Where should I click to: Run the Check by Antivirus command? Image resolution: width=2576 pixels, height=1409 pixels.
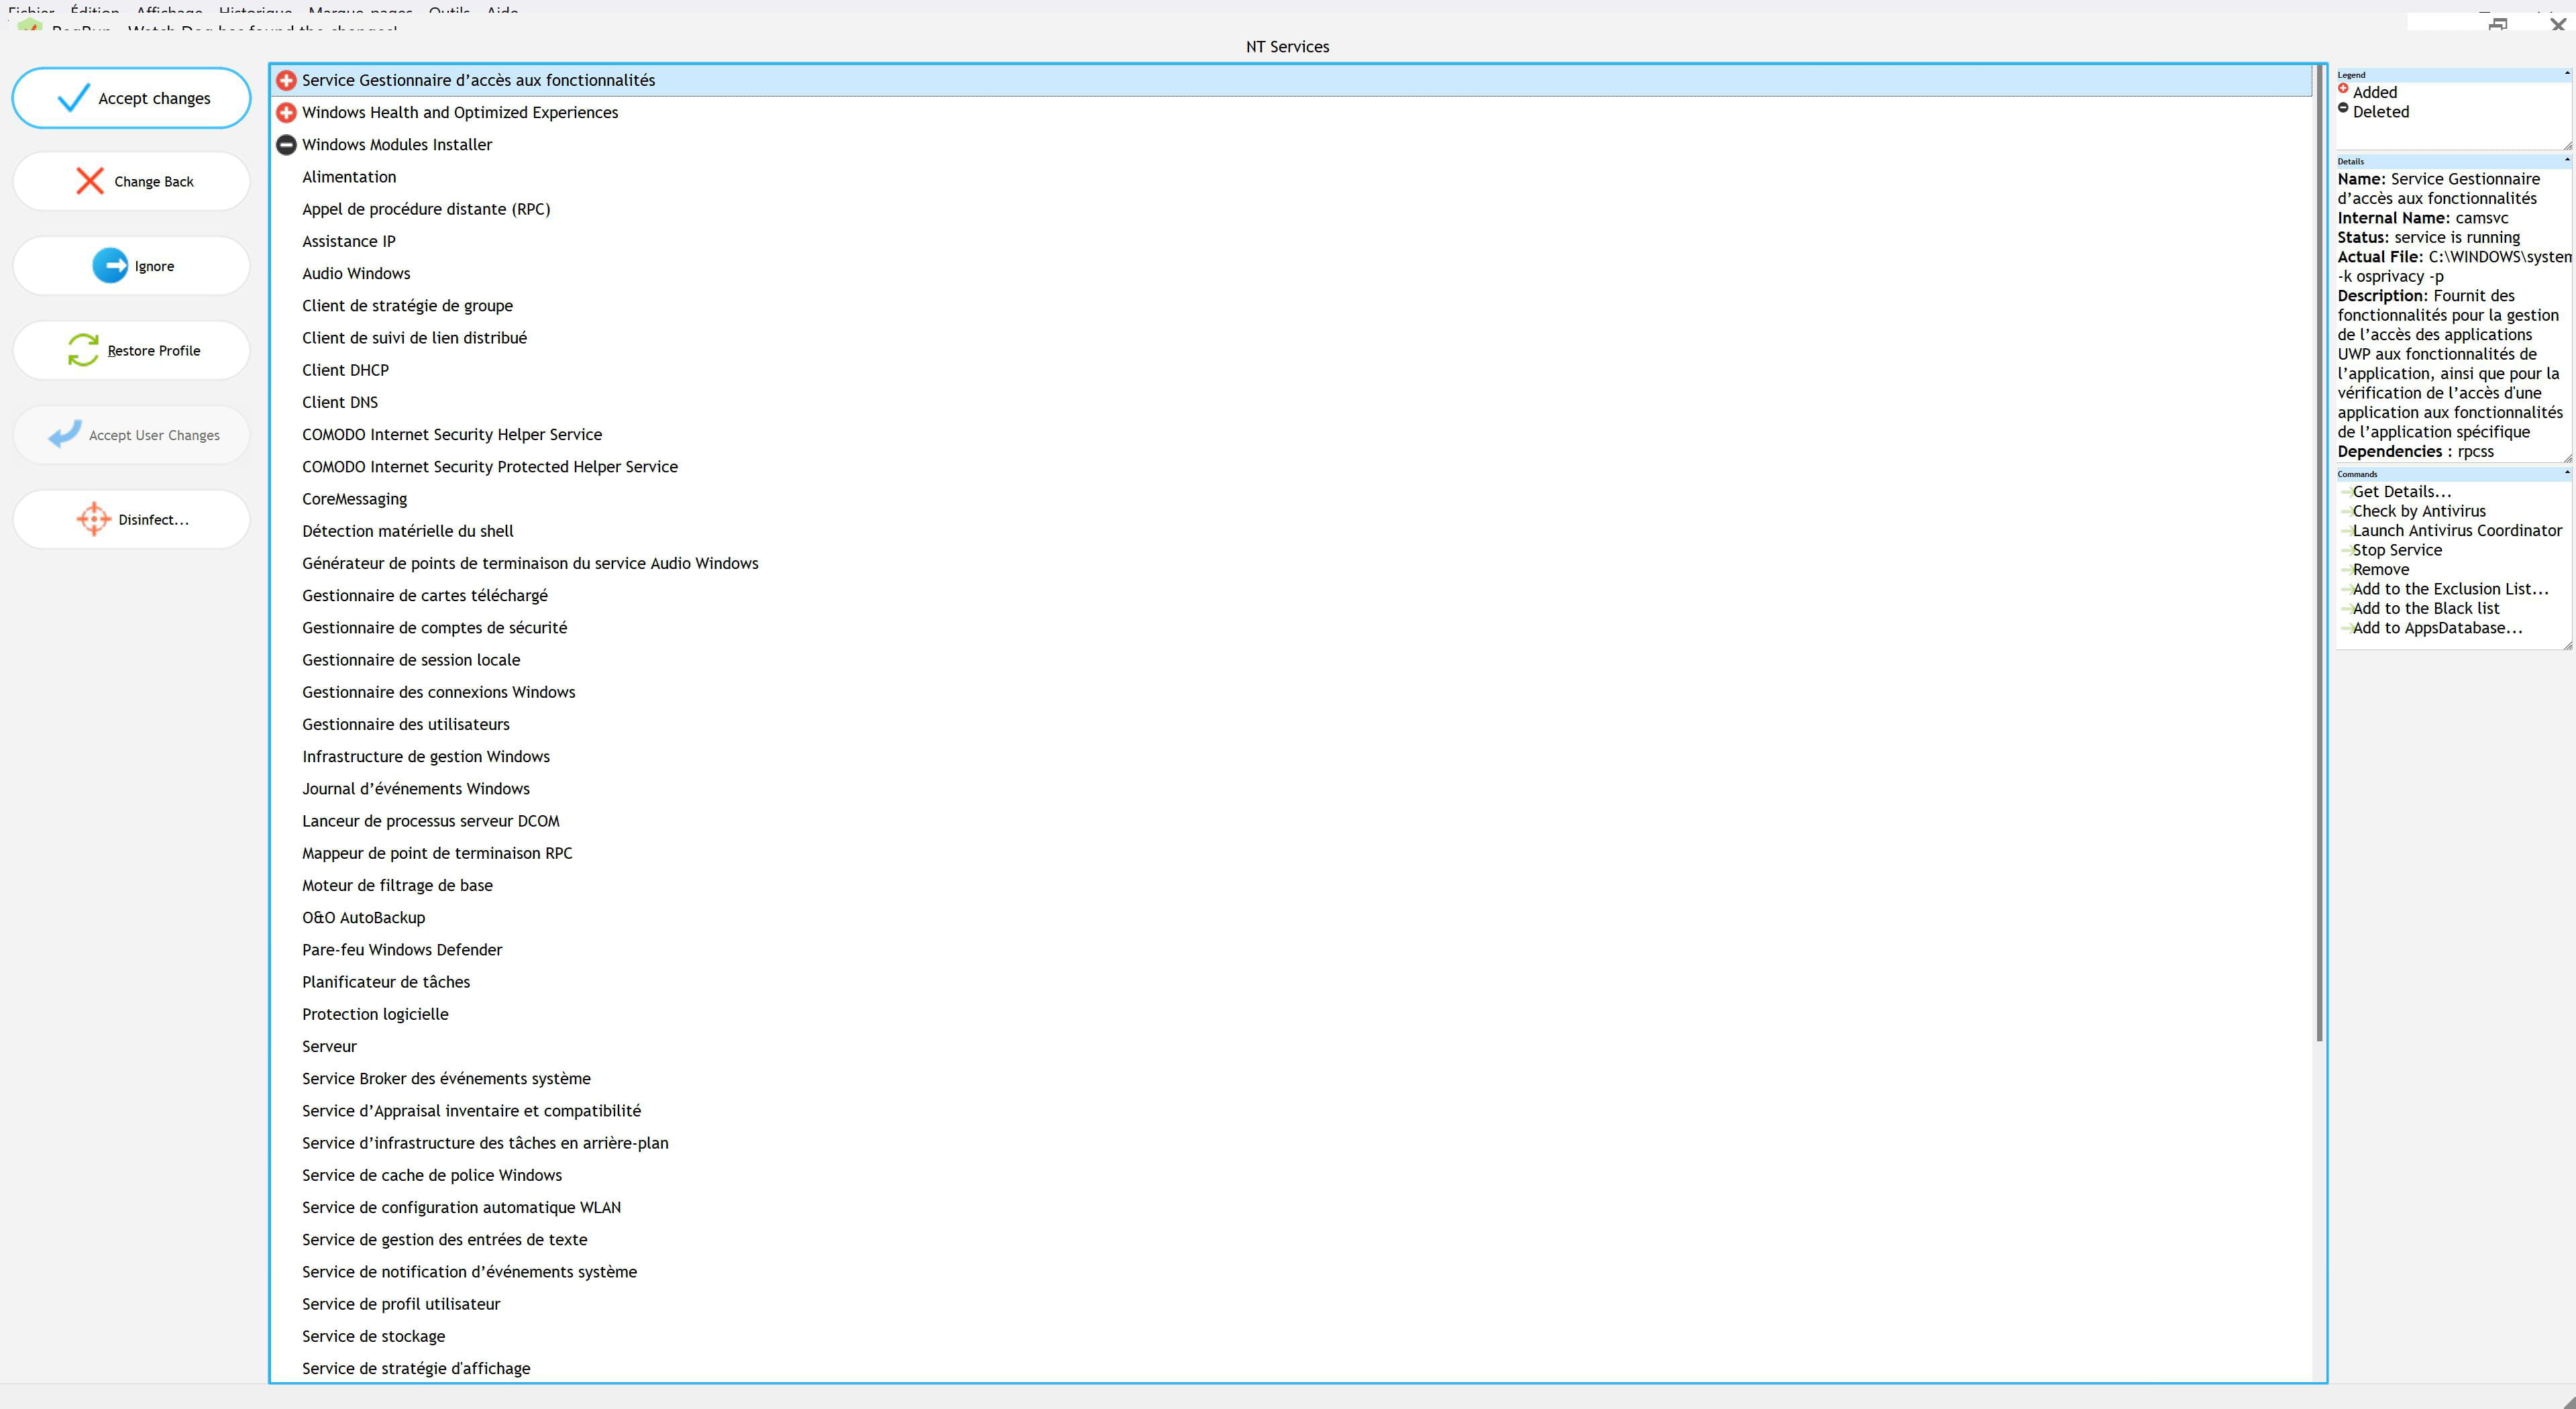tap(2418, 511)
